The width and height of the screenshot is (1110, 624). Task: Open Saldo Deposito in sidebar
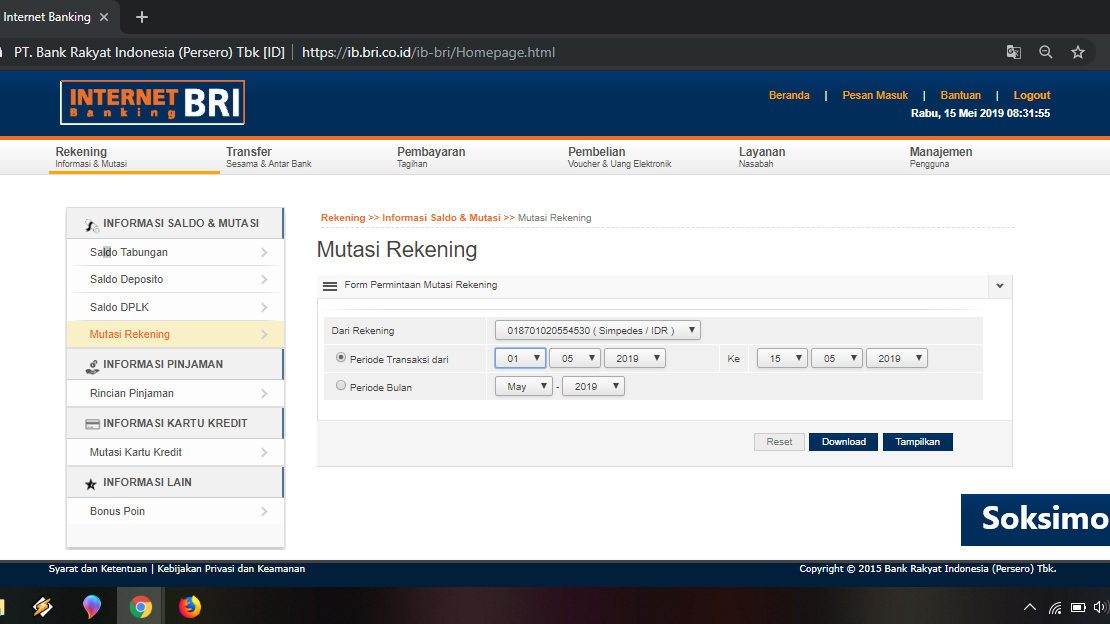[176, 279]
